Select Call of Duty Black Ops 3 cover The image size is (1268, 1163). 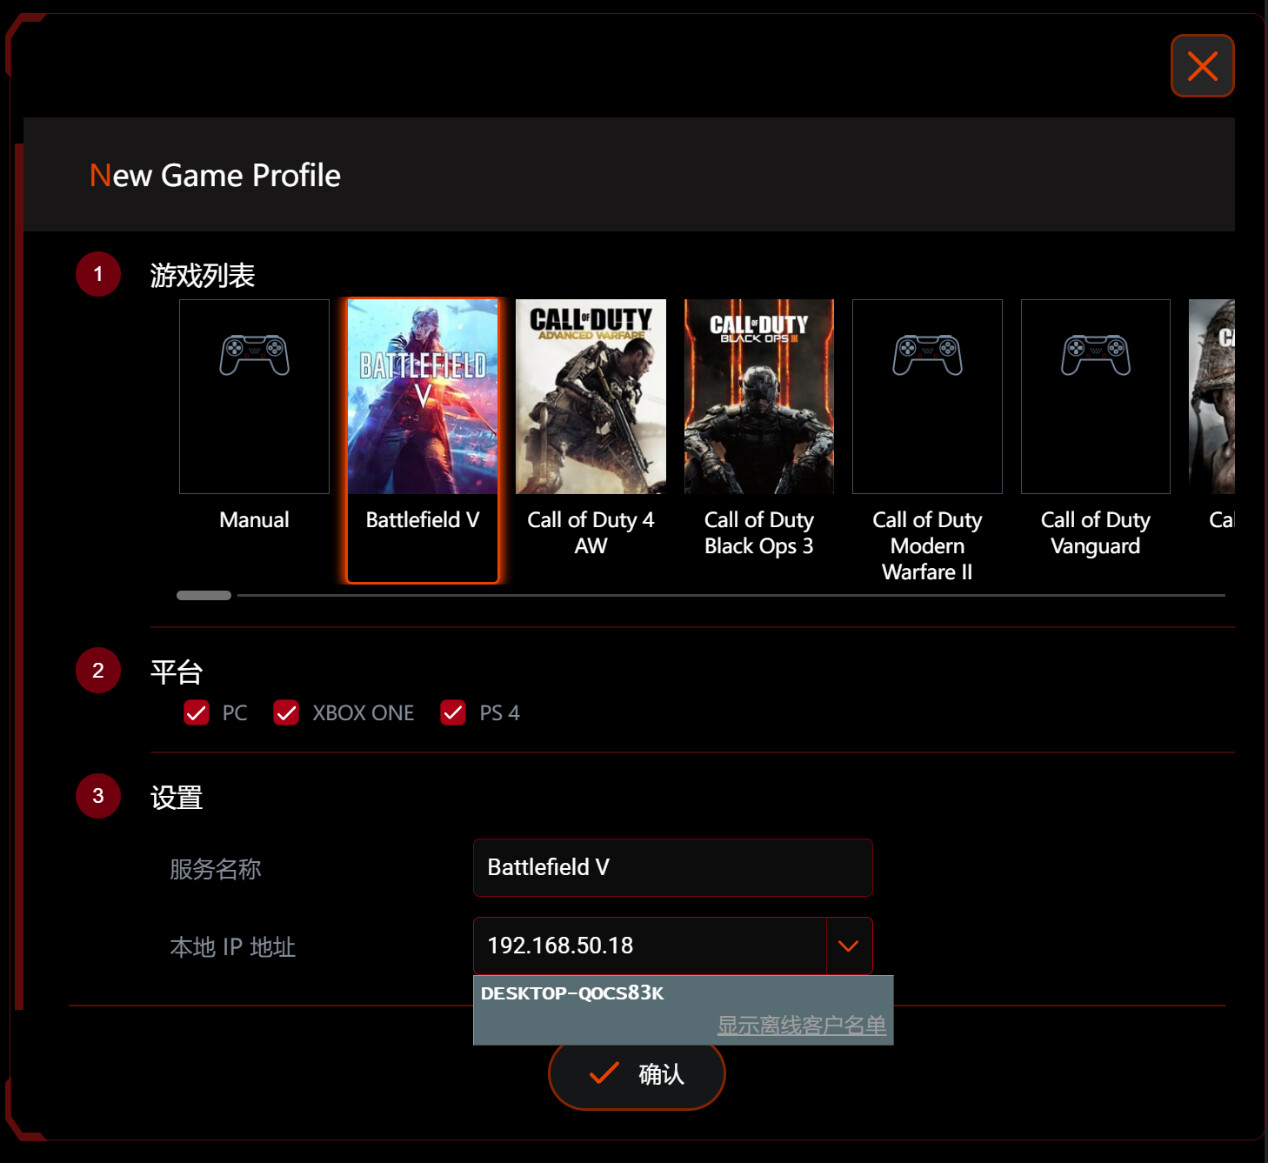tap(758, 397)
